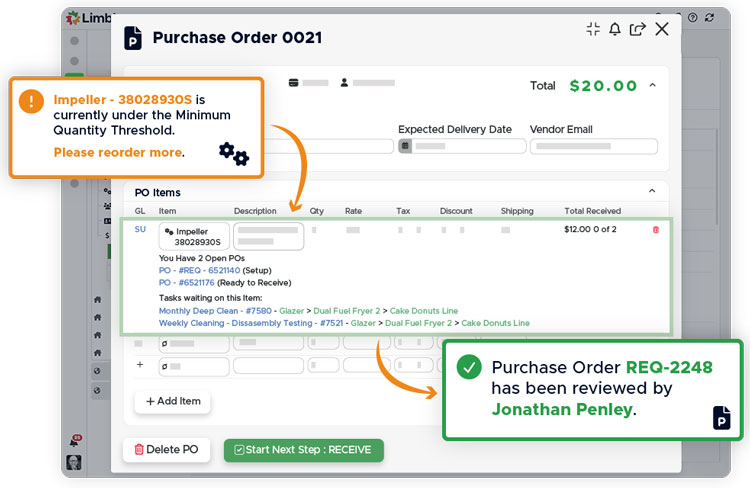Click the Add Item button

[x=173, y=401]
